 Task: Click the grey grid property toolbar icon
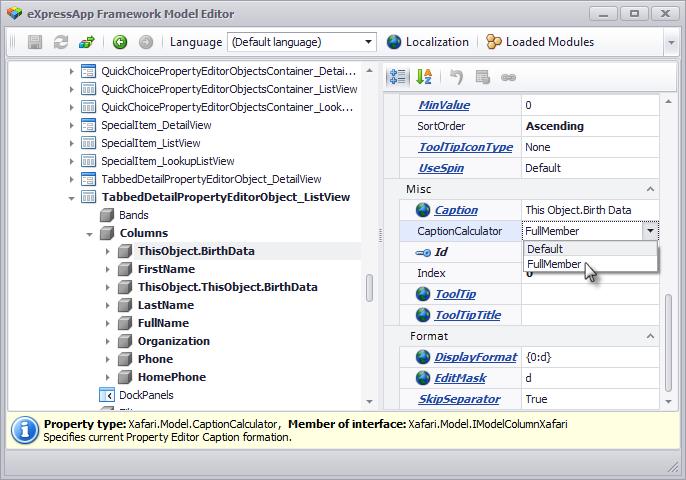click(482, 77)
